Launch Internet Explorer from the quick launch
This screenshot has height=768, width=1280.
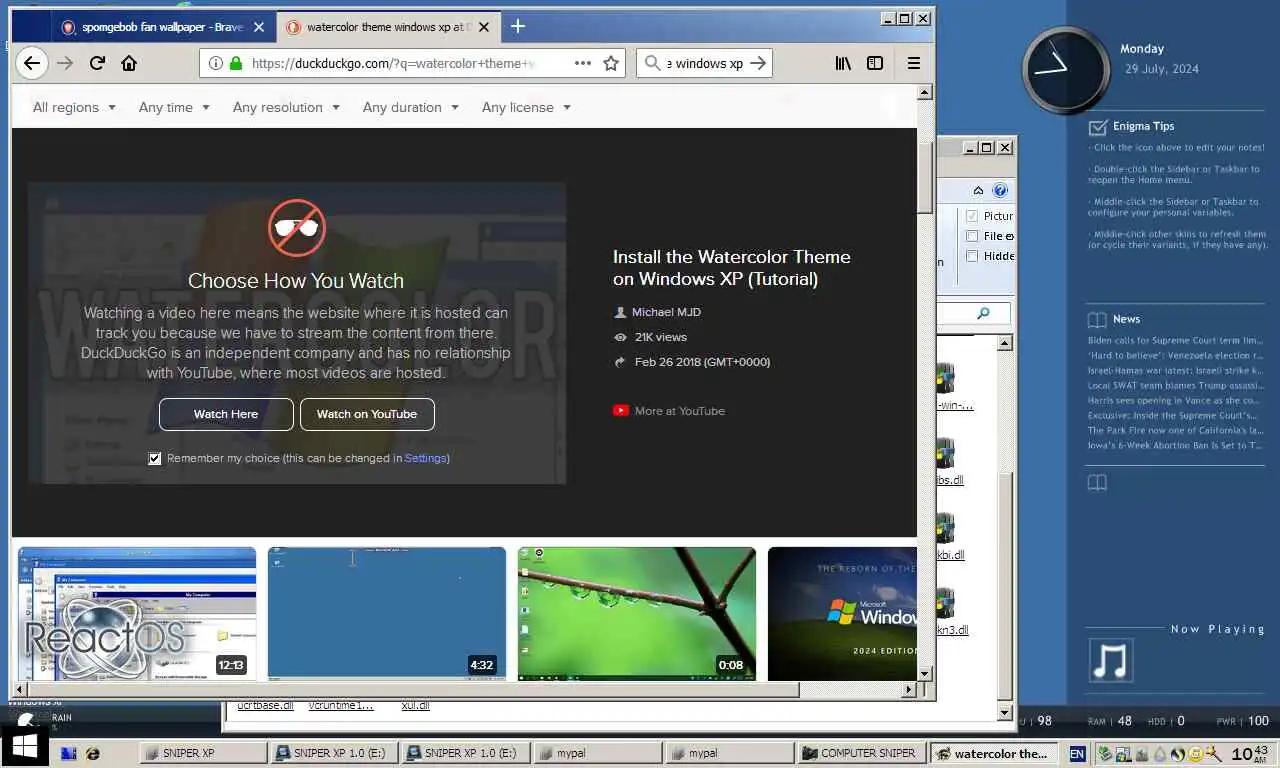point(93,753)
